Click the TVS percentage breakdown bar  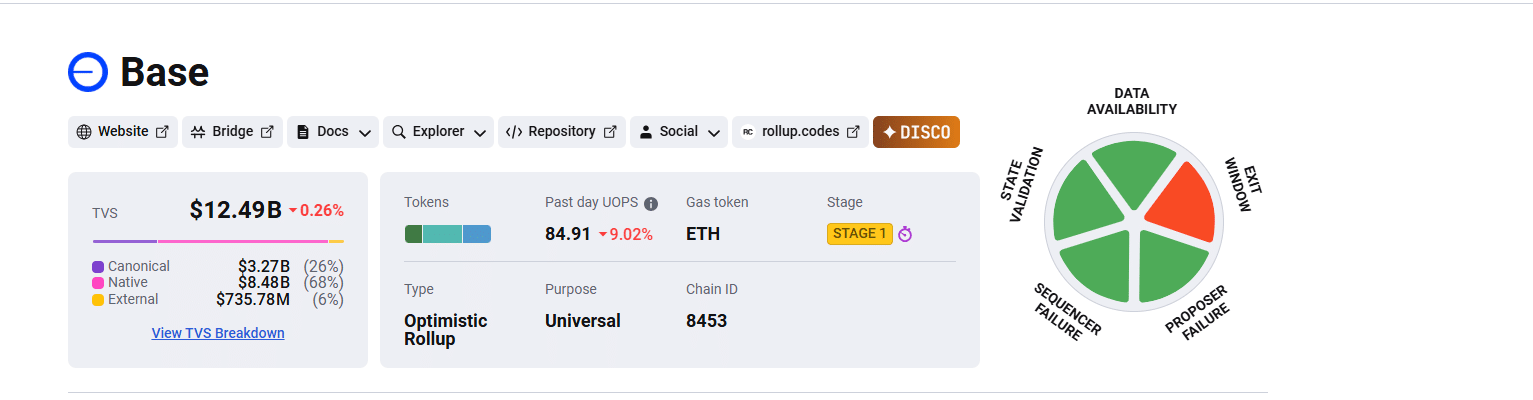tap(218, 241)
